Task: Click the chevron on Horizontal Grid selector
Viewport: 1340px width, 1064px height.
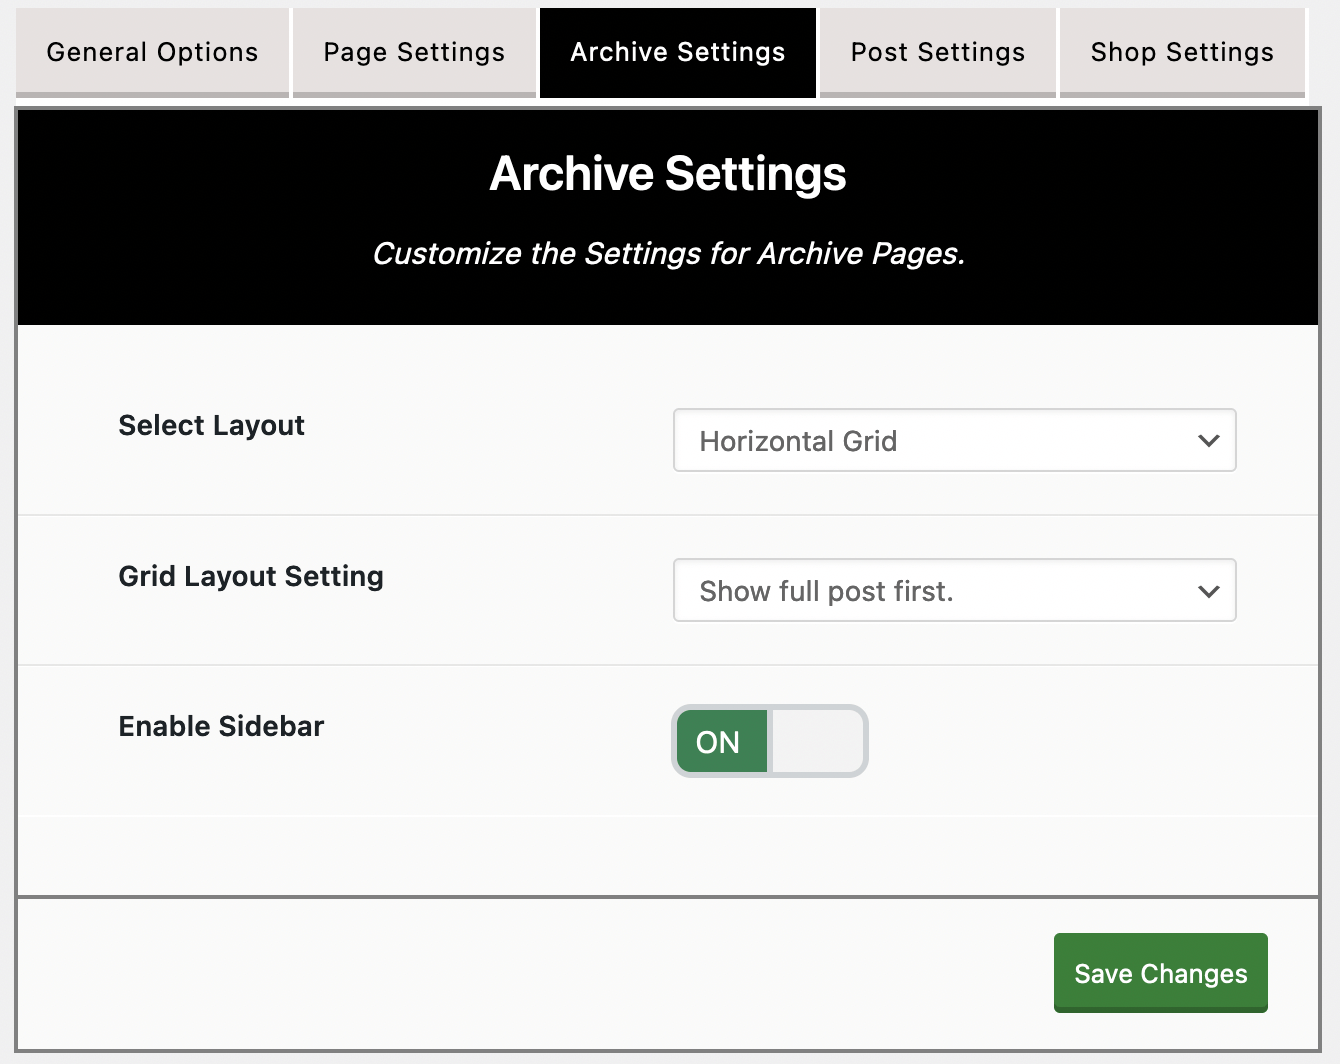Action: (x=1208, y=440)
